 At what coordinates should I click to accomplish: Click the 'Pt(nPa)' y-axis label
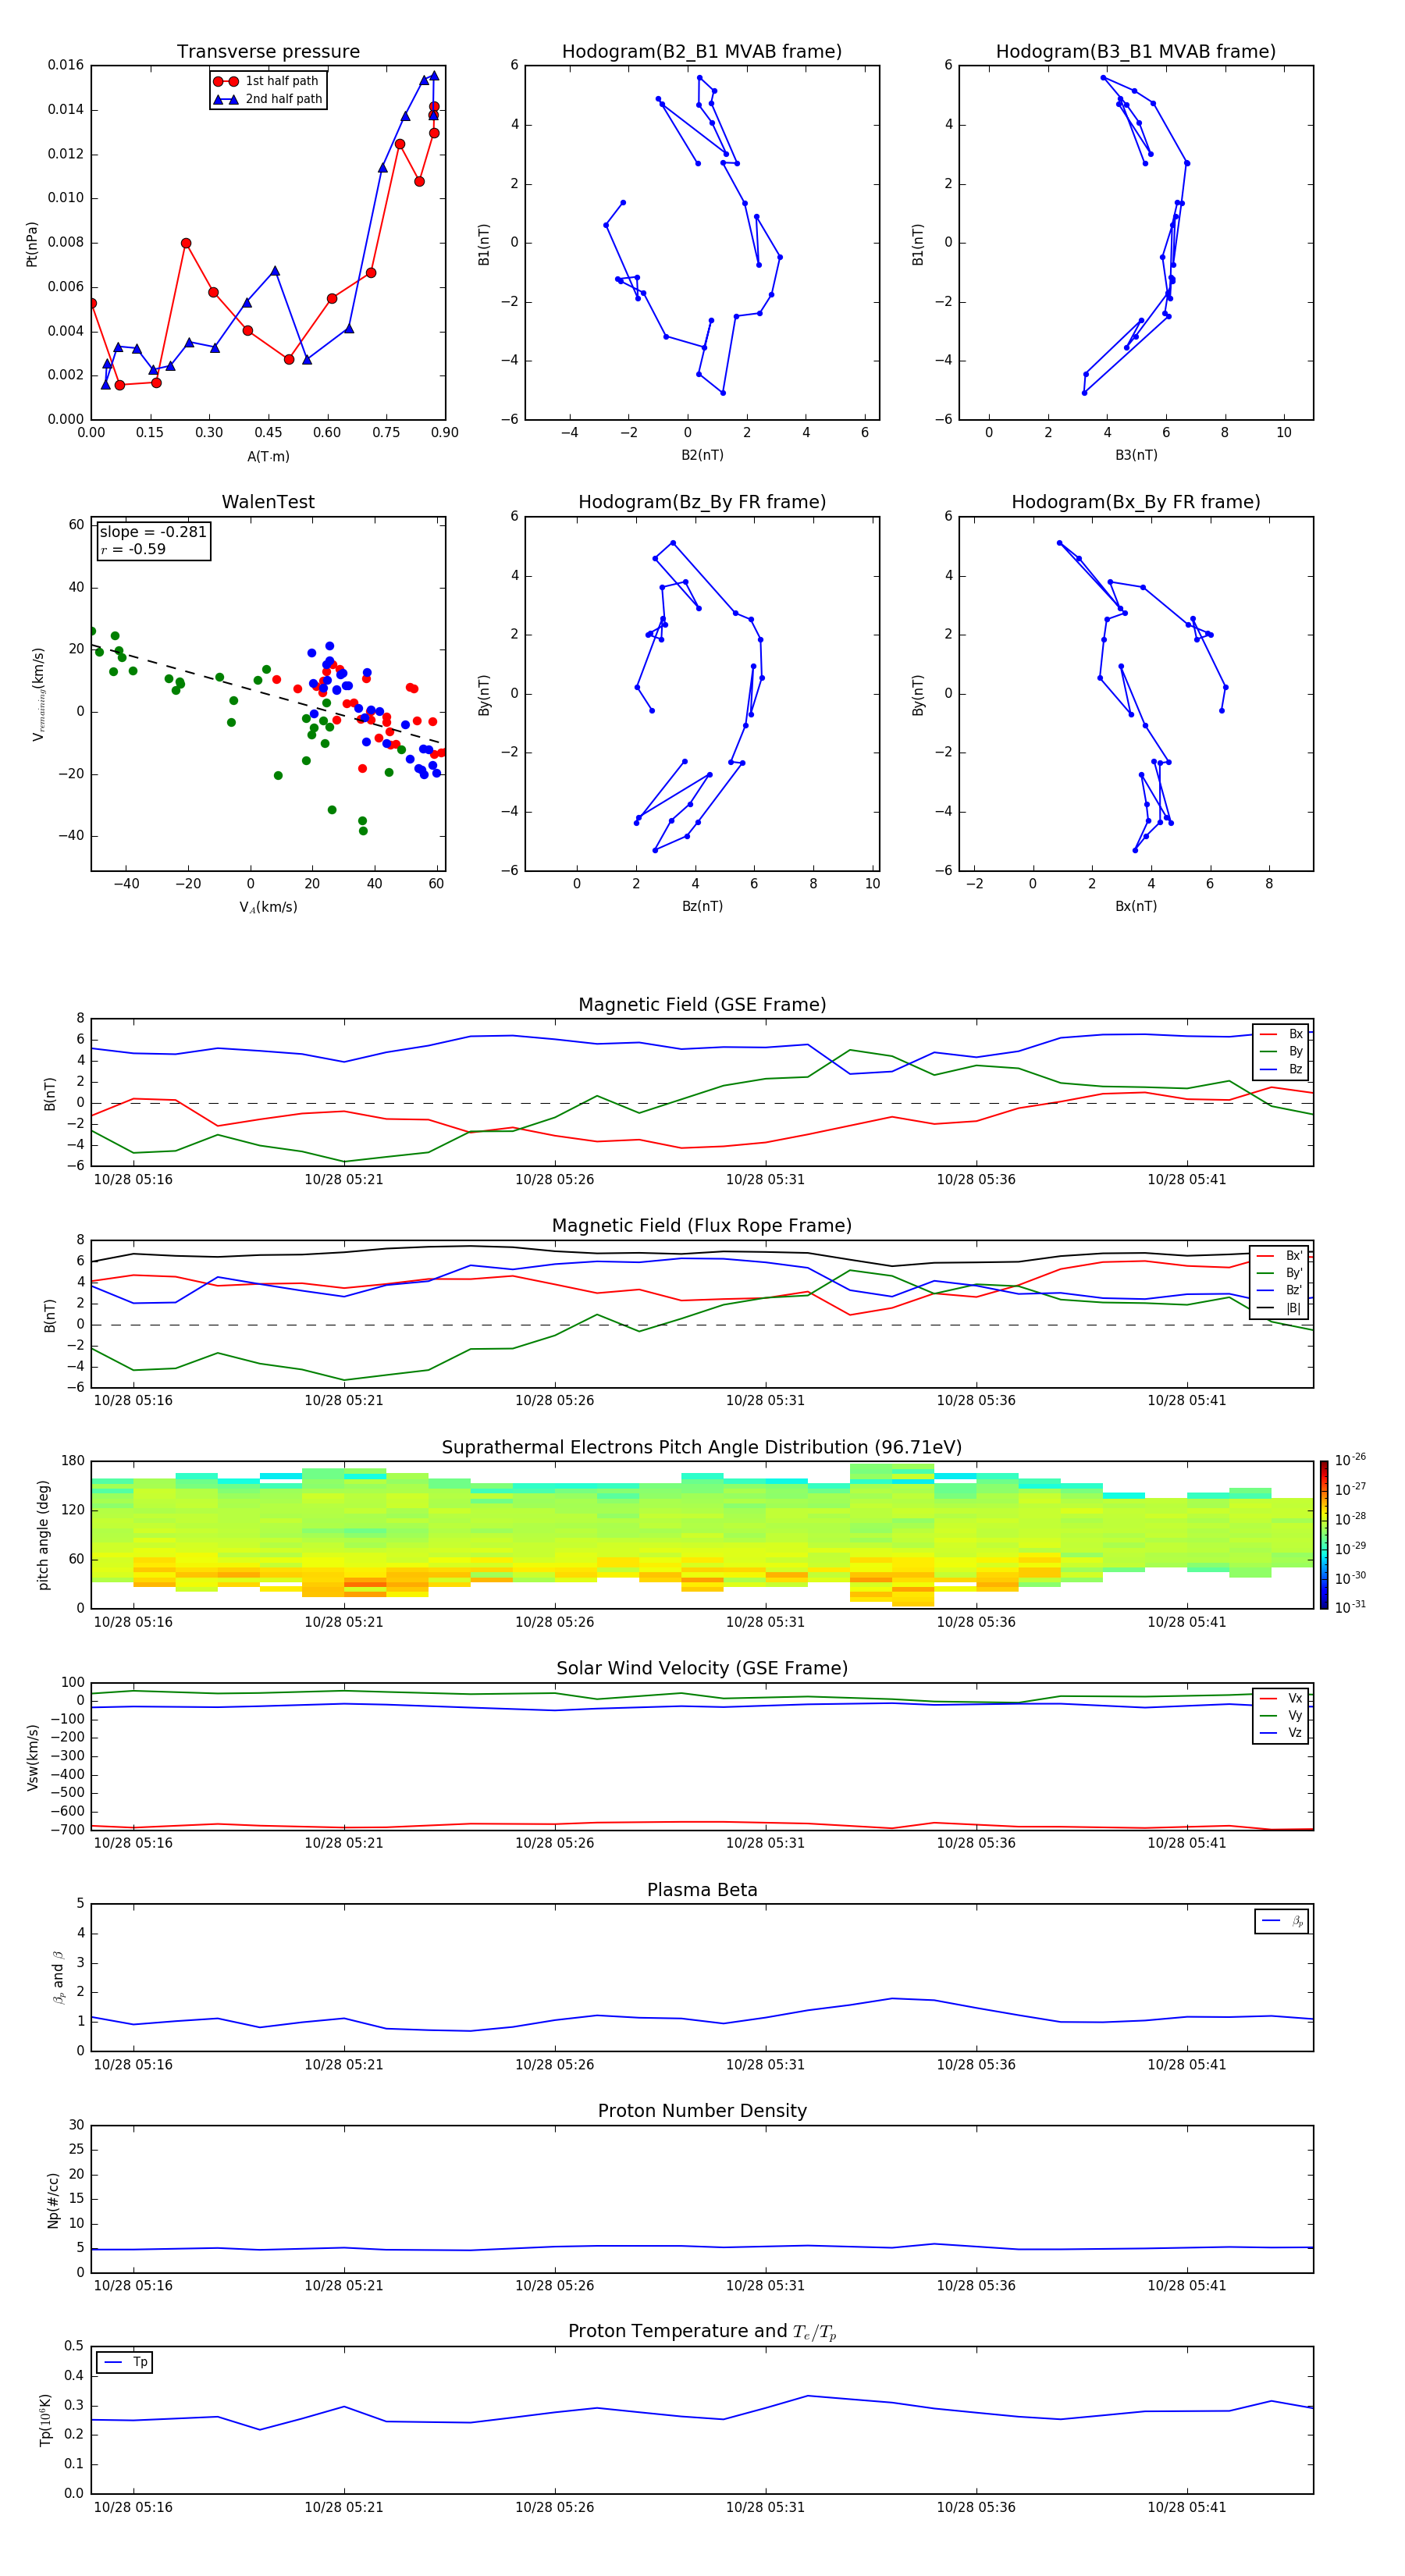click(32, 243)
